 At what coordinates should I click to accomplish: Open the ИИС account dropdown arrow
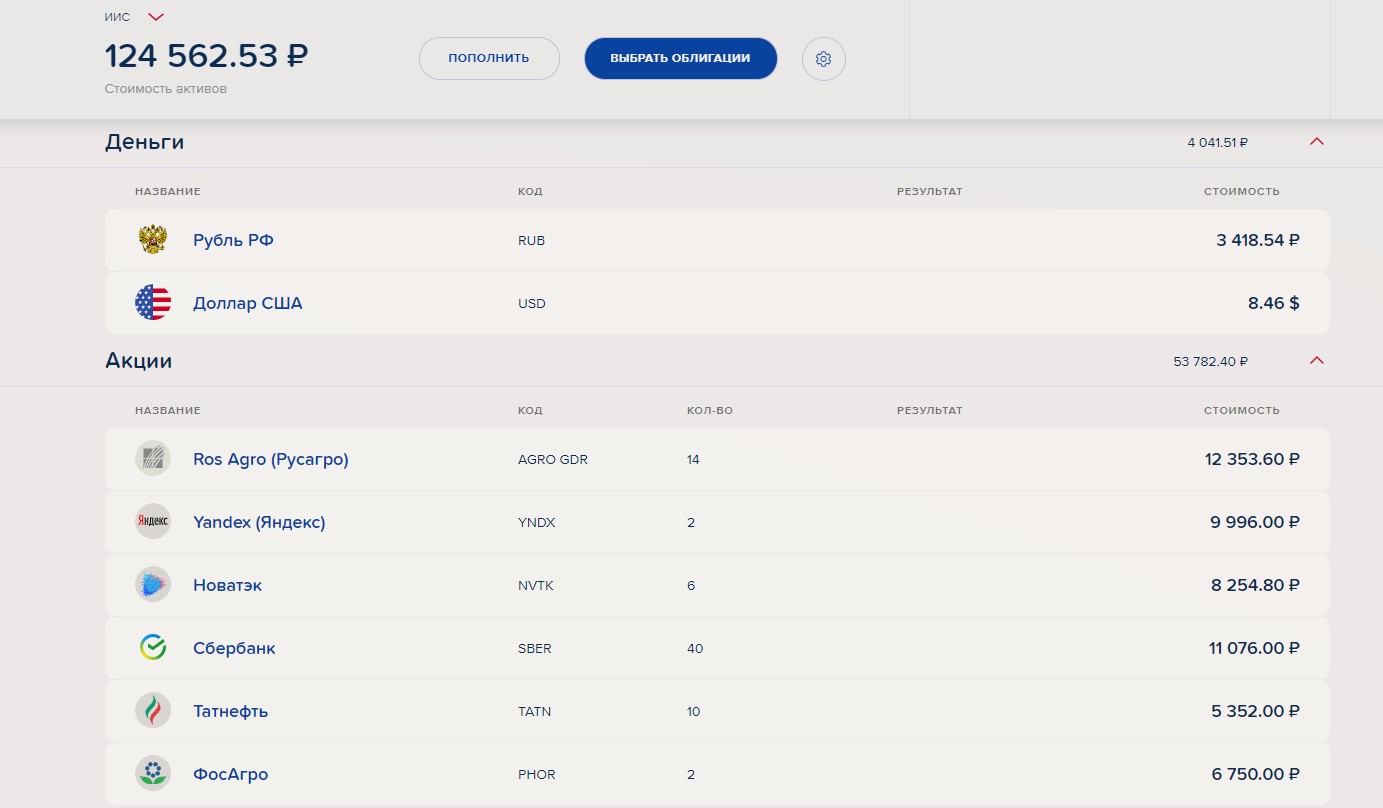pos(155,17)
